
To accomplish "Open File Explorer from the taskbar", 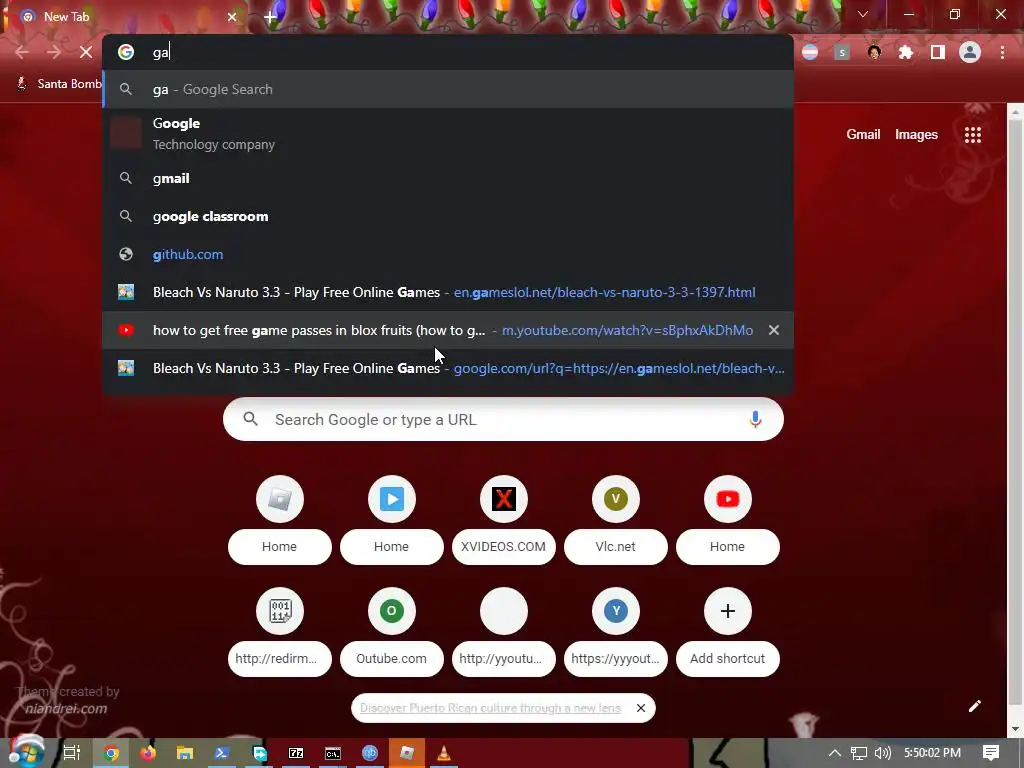I will pos(185,753).
